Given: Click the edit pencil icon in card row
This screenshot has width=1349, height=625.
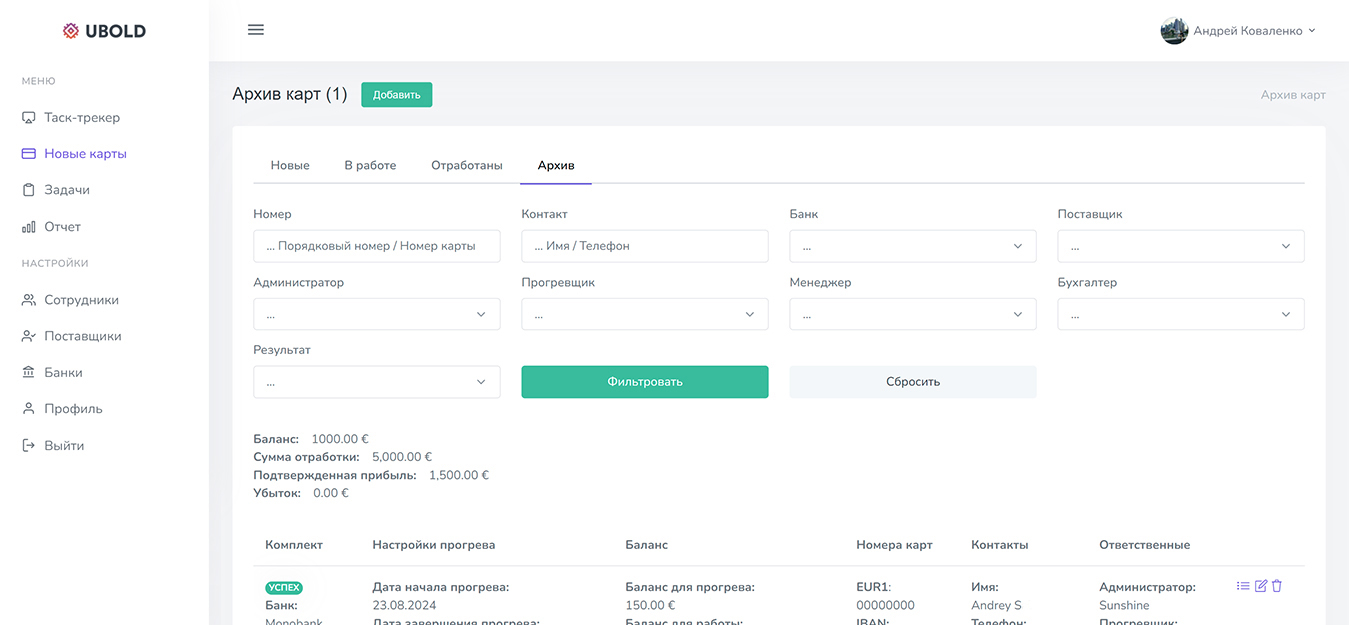Looking at the screenshot, I should [x=1260, y=586].
